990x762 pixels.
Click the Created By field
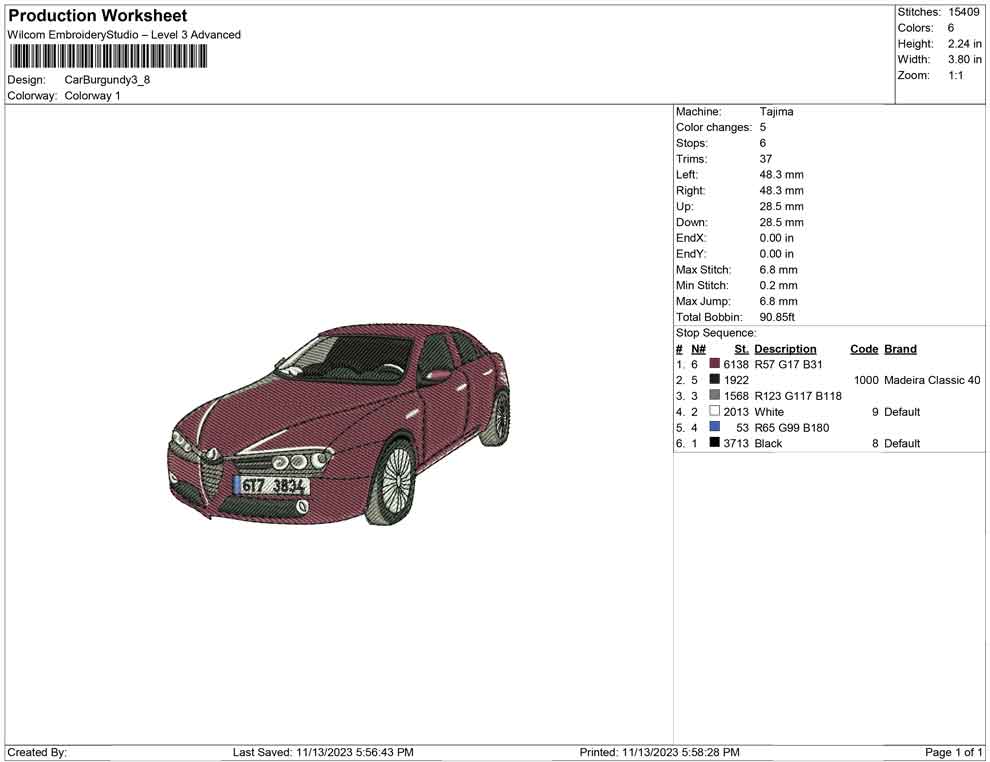pyautogui.click(x=38, y=752)
